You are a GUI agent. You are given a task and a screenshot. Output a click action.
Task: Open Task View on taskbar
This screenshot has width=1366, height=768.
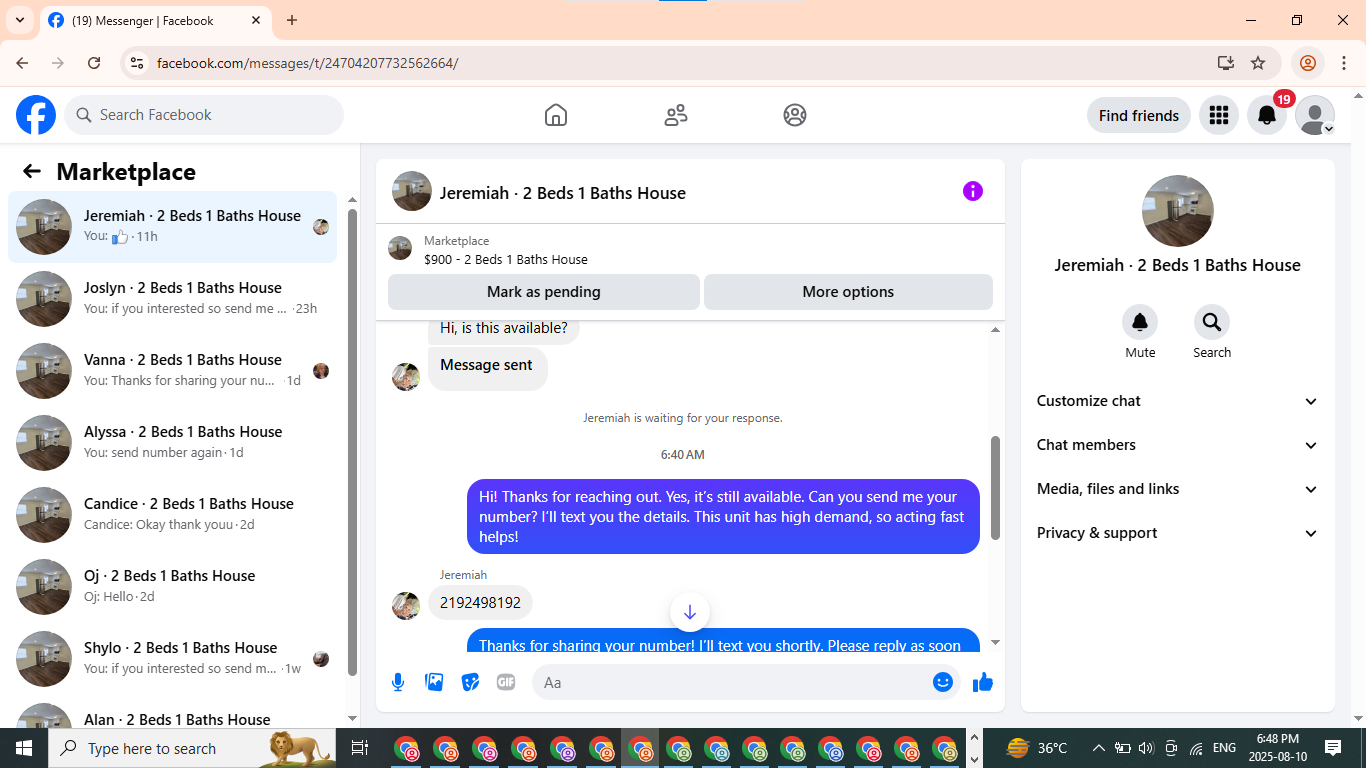360,748
